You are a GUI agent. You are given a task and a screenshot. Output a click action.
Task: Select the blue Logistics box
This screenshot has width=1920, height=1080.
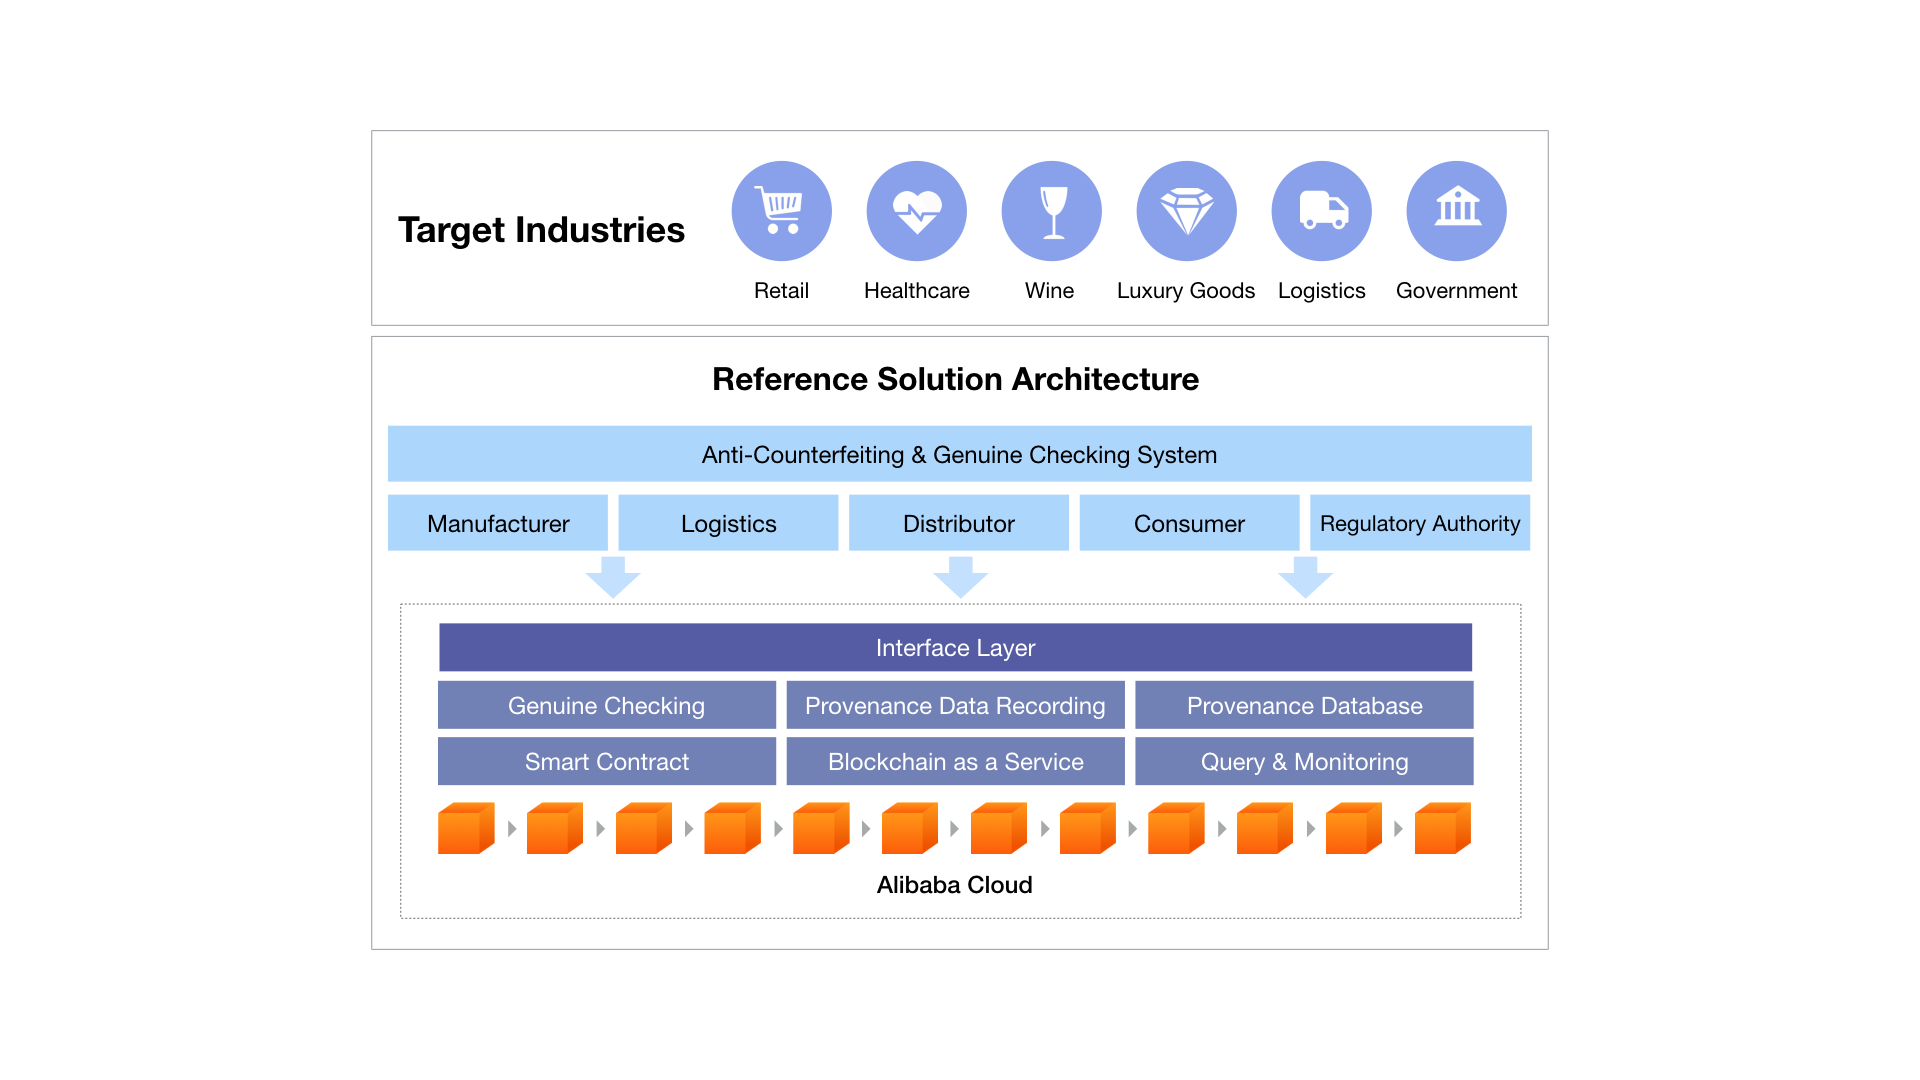(x=728, y=523)
